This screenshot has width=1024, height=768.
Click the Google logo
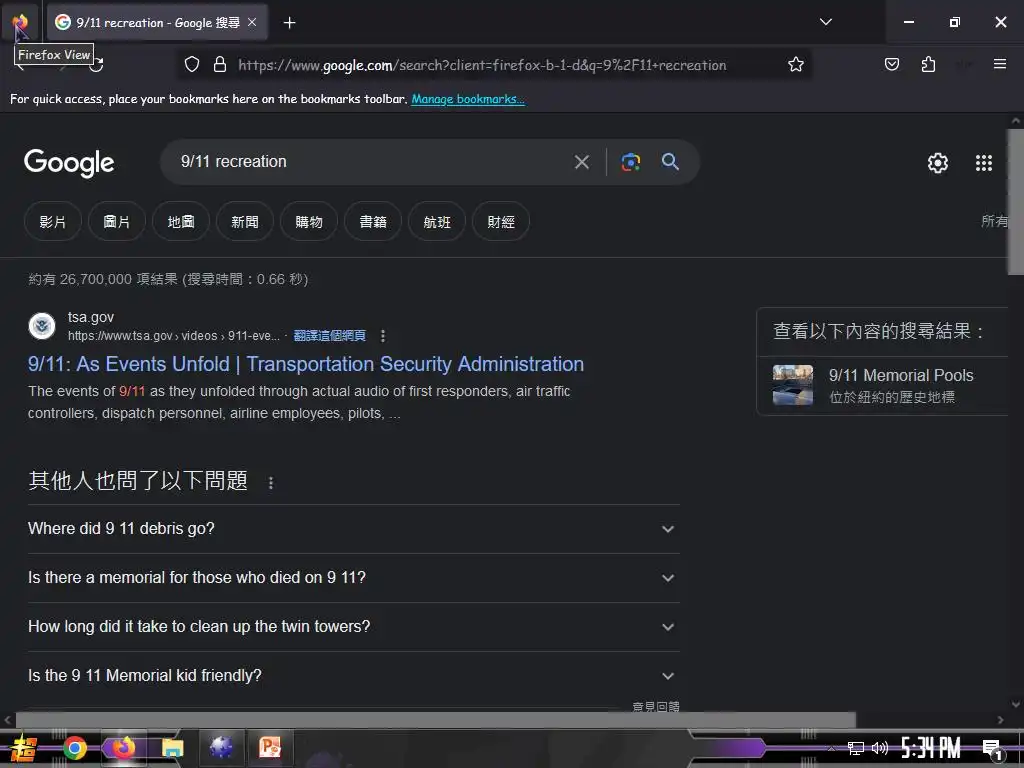pyautogui.click(x=69, y=163)
